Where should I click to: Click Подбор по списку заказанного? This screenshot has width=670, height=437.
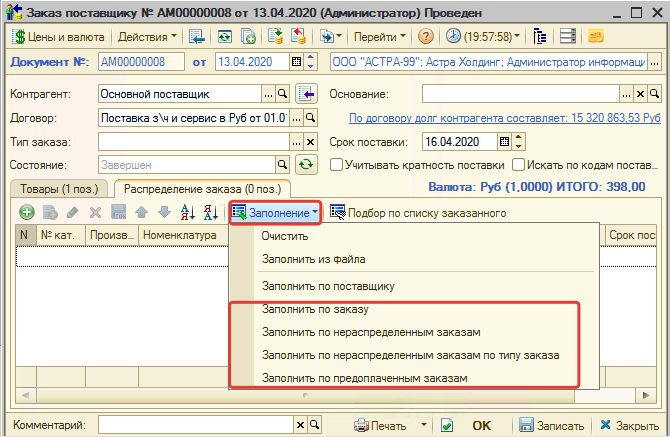tap(418, 213)
